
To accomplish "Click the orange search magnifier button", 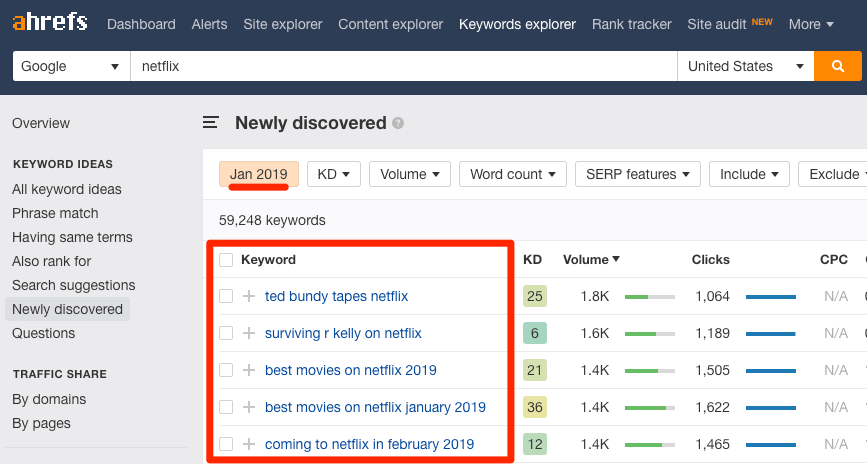I will click(838, 66).
